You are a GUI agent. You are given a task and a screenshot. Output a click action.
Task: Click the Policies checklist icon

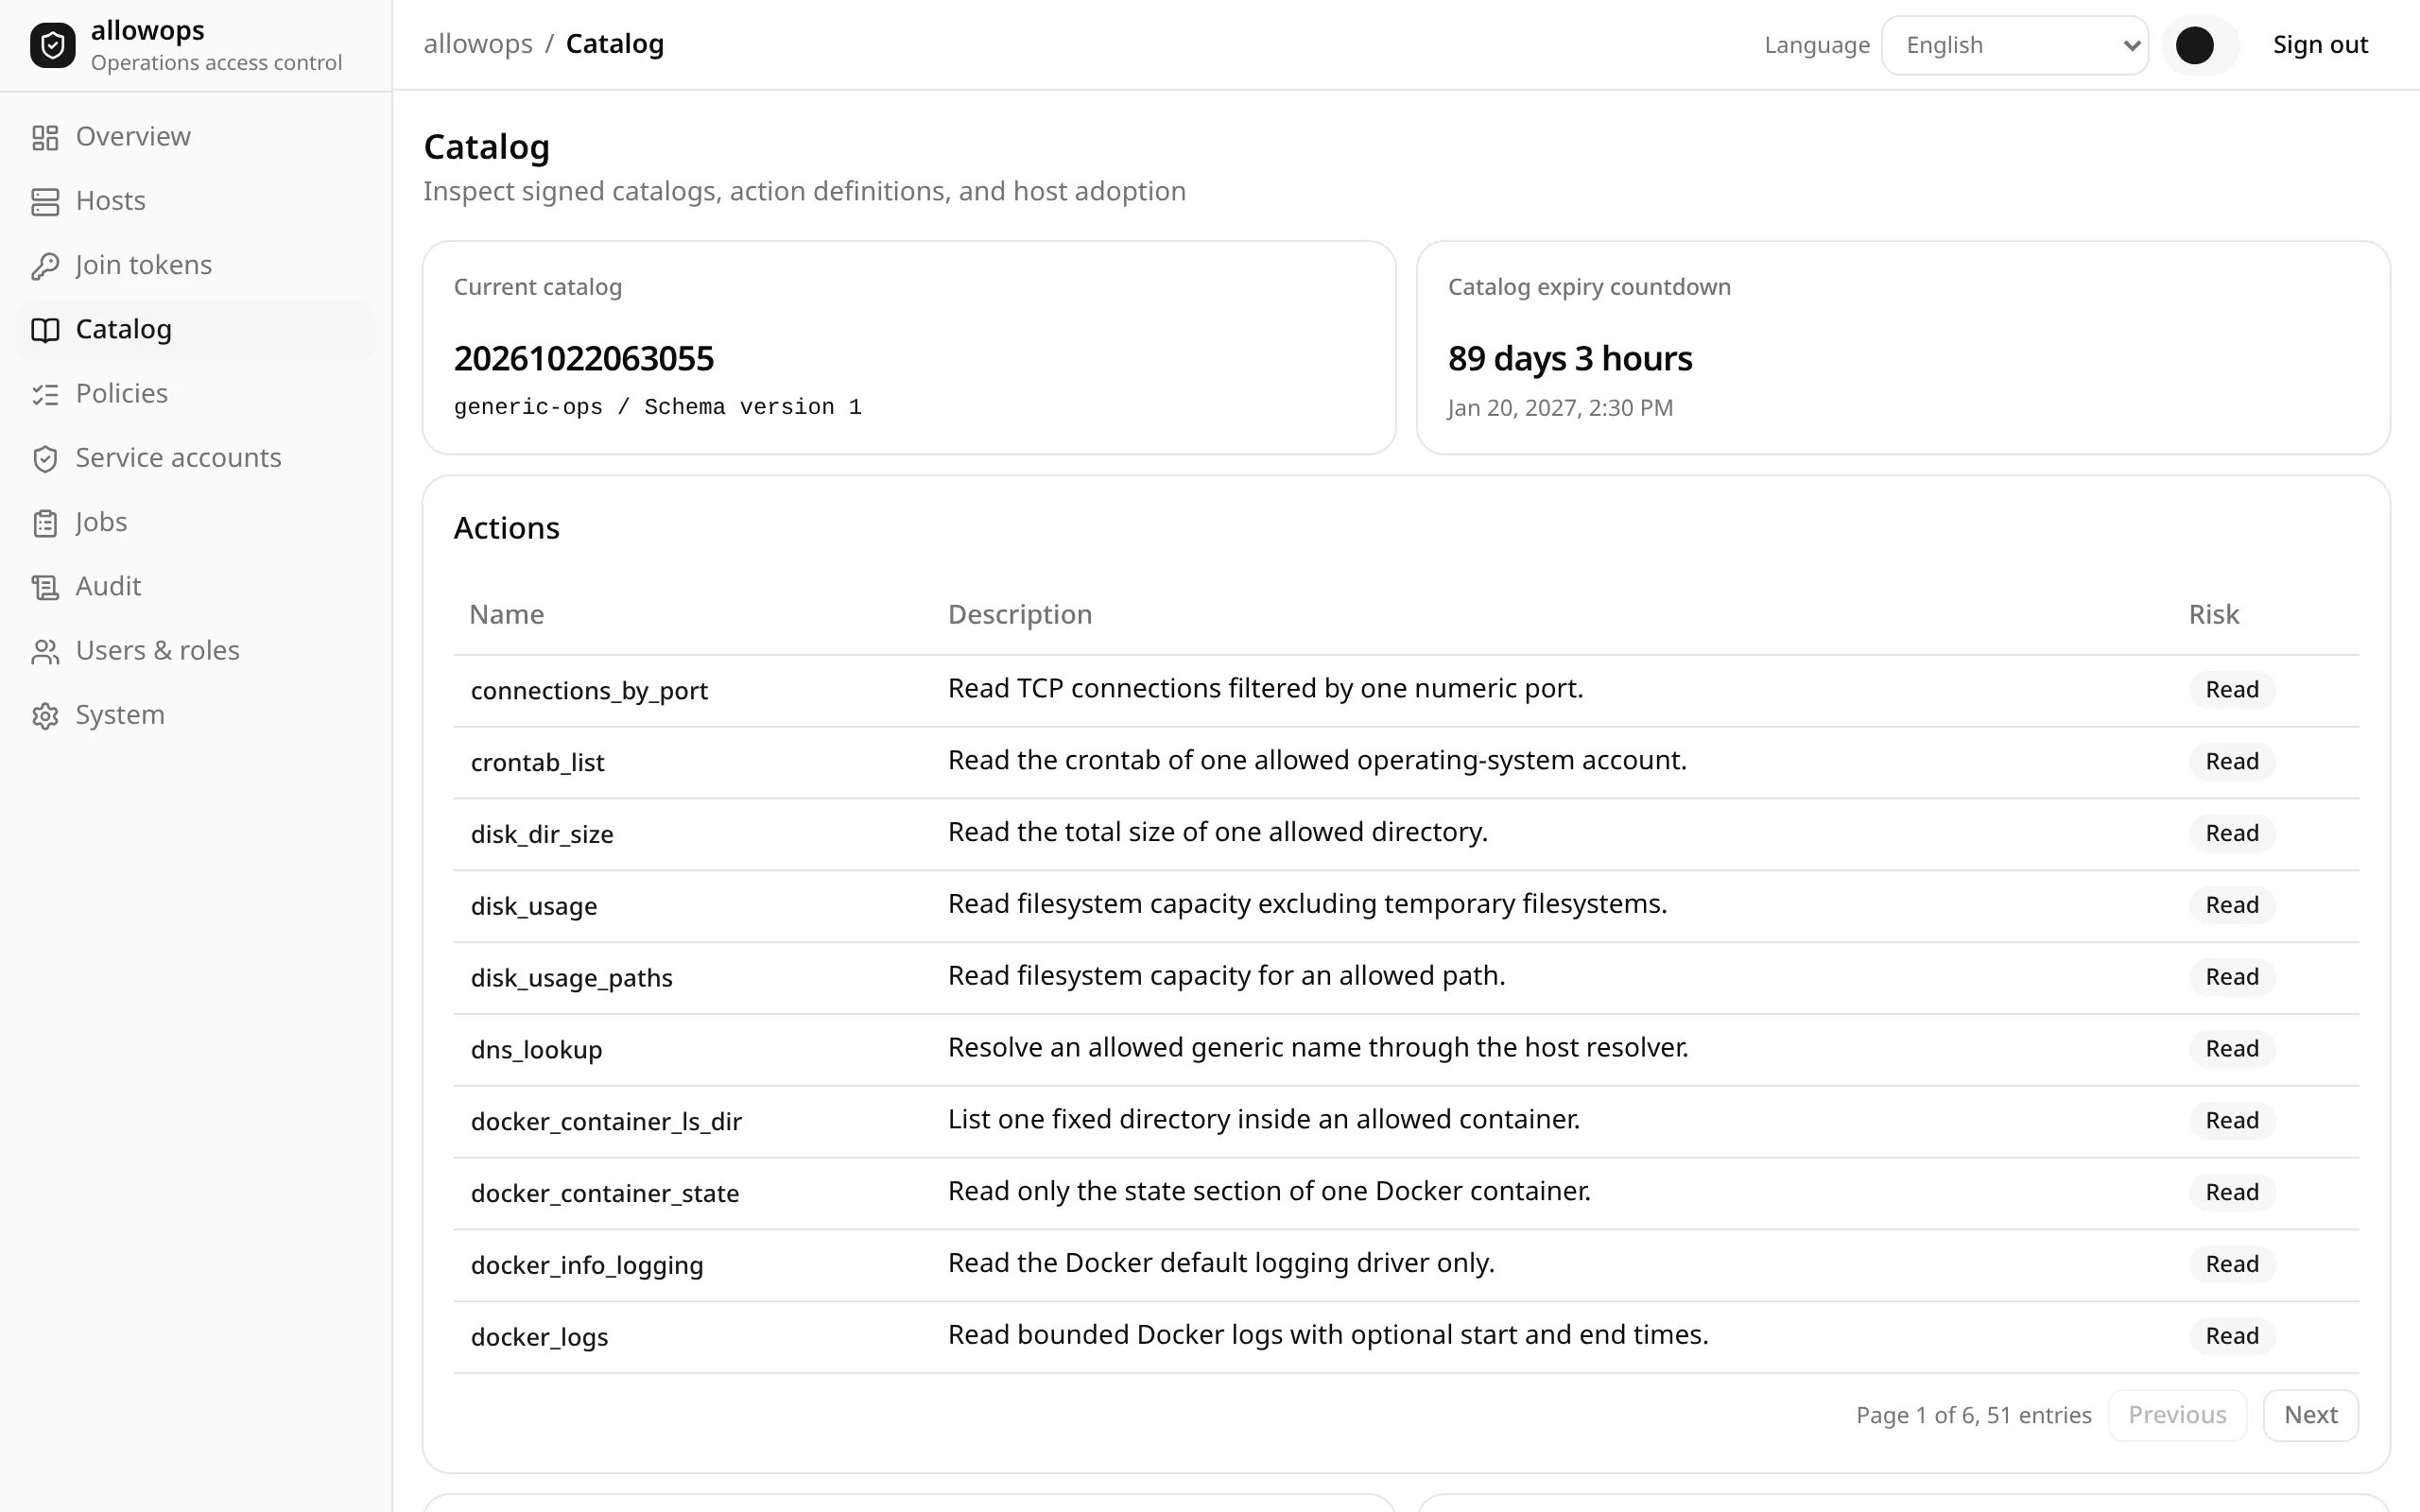coord(45,394)
